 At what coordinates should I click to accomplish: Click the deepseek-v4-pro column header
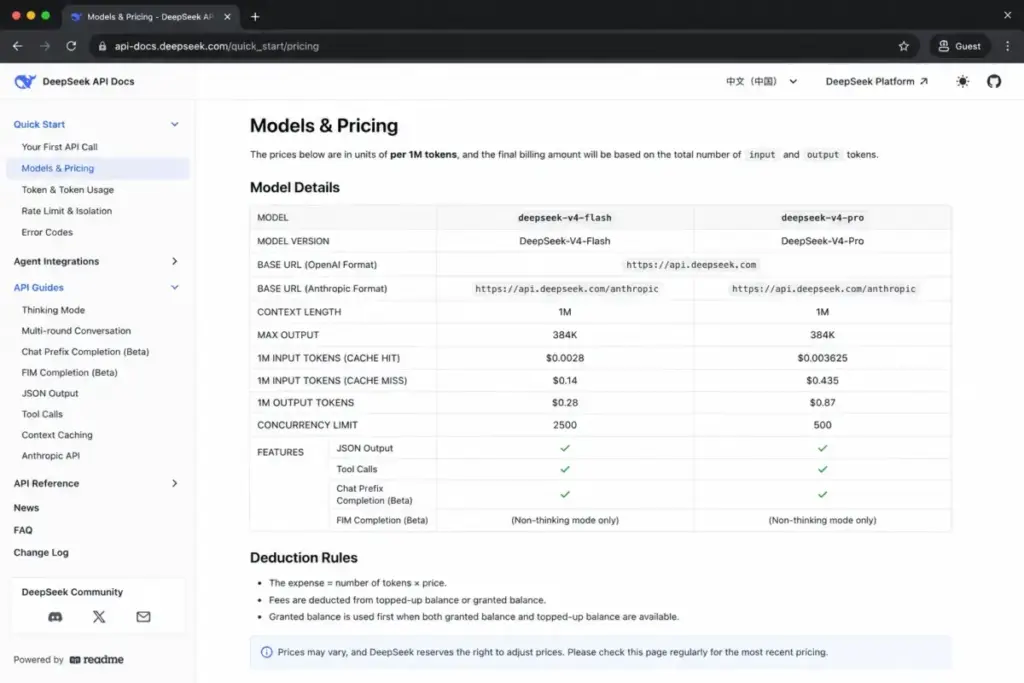(822, 217)
